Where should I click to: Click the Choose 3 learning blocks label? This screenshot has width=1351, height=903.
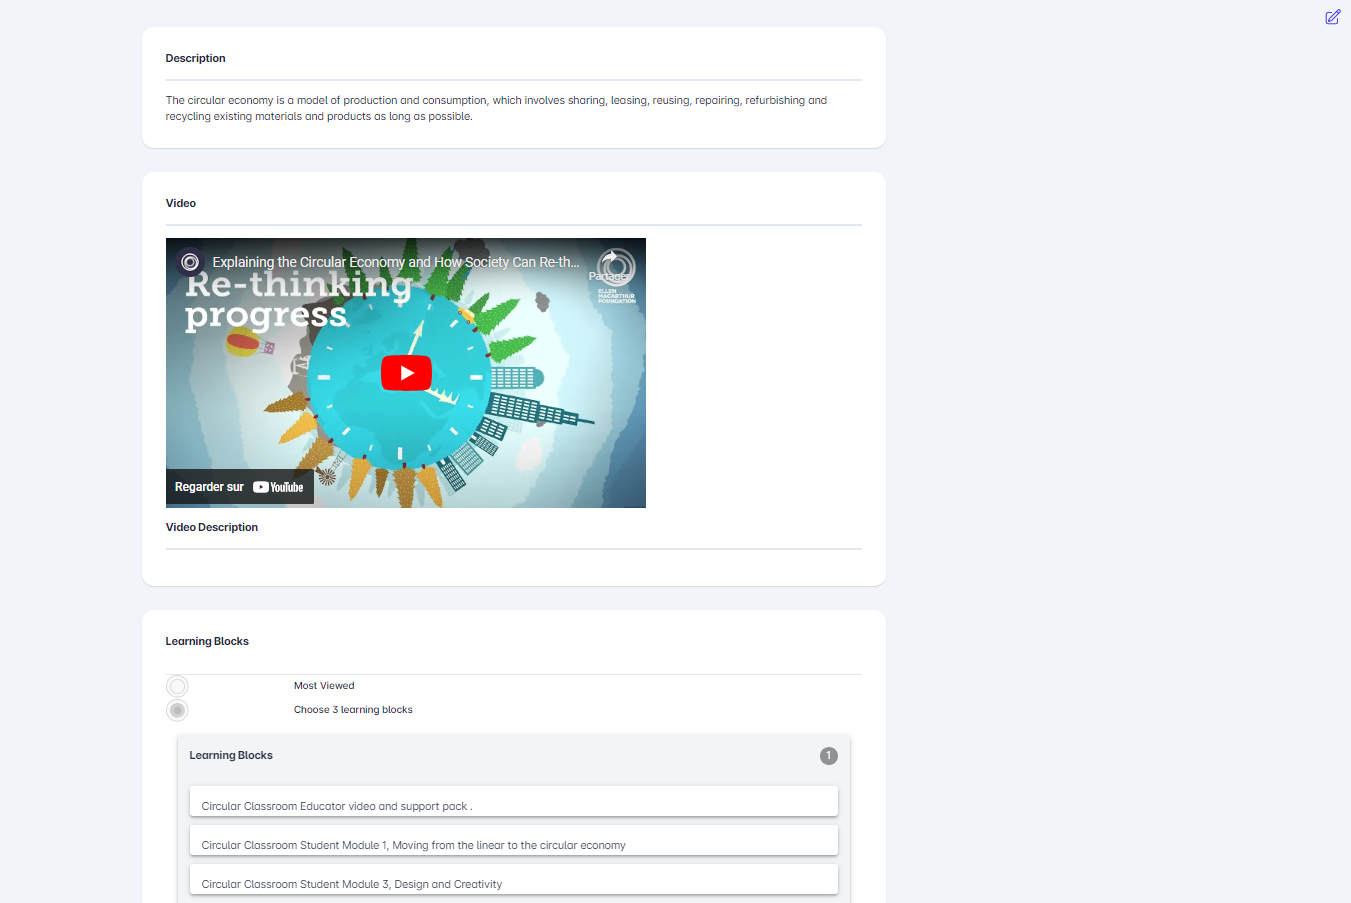(x=353, y=710)
